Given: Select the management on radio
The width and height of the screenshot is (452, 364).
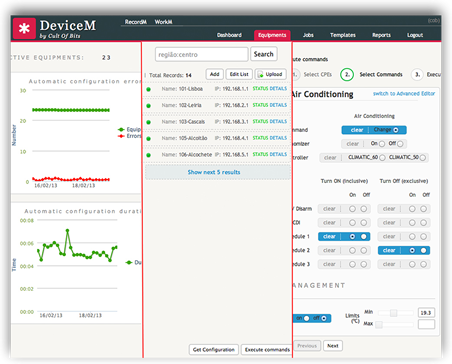Looking at the screenshot, I should pos(306,318).
